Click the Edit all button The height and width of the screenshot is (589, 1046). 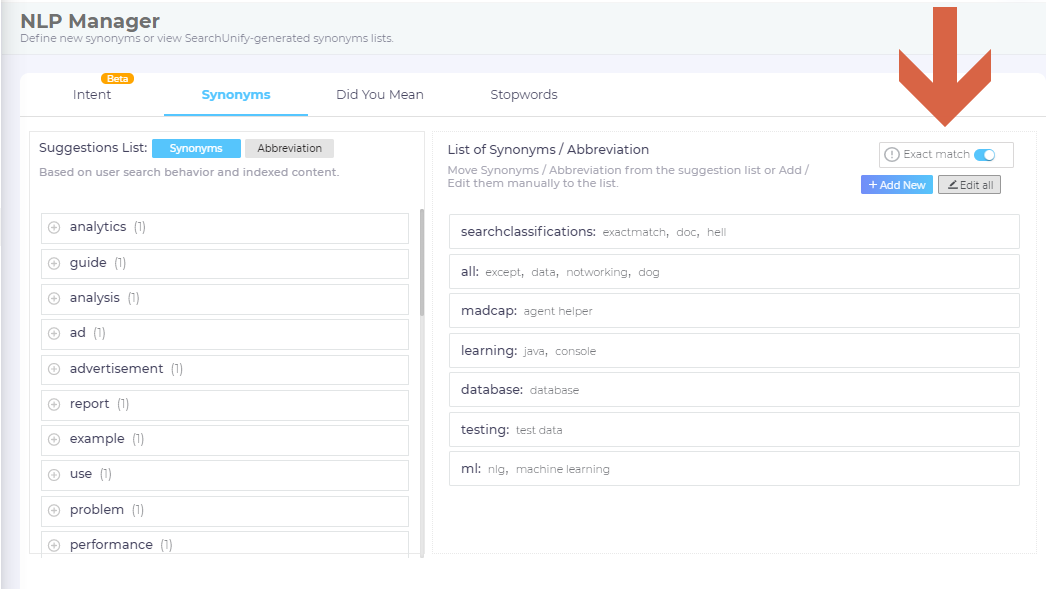point(969,185)
